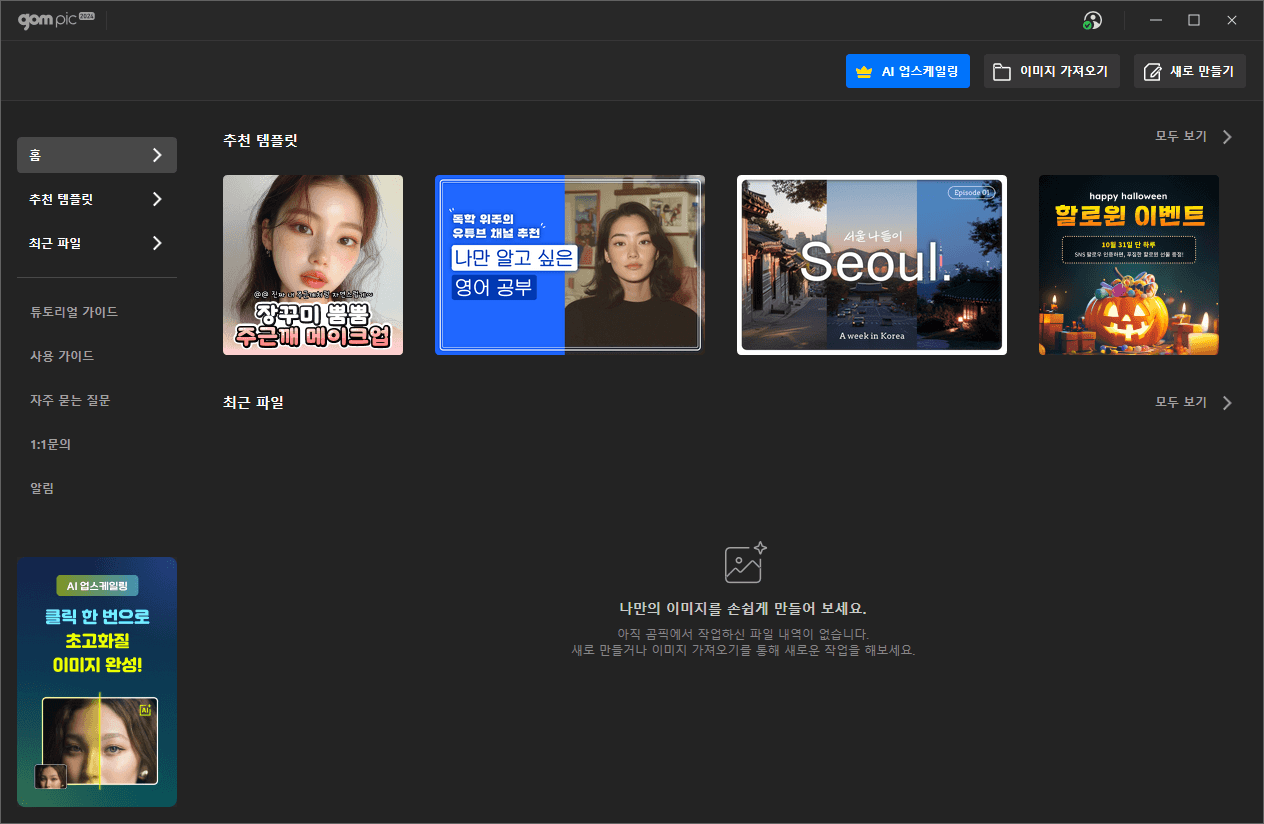This screenshot has width=1264, height=824.
Task: Click the empty image placeholder icon
Action: point(745,562)
